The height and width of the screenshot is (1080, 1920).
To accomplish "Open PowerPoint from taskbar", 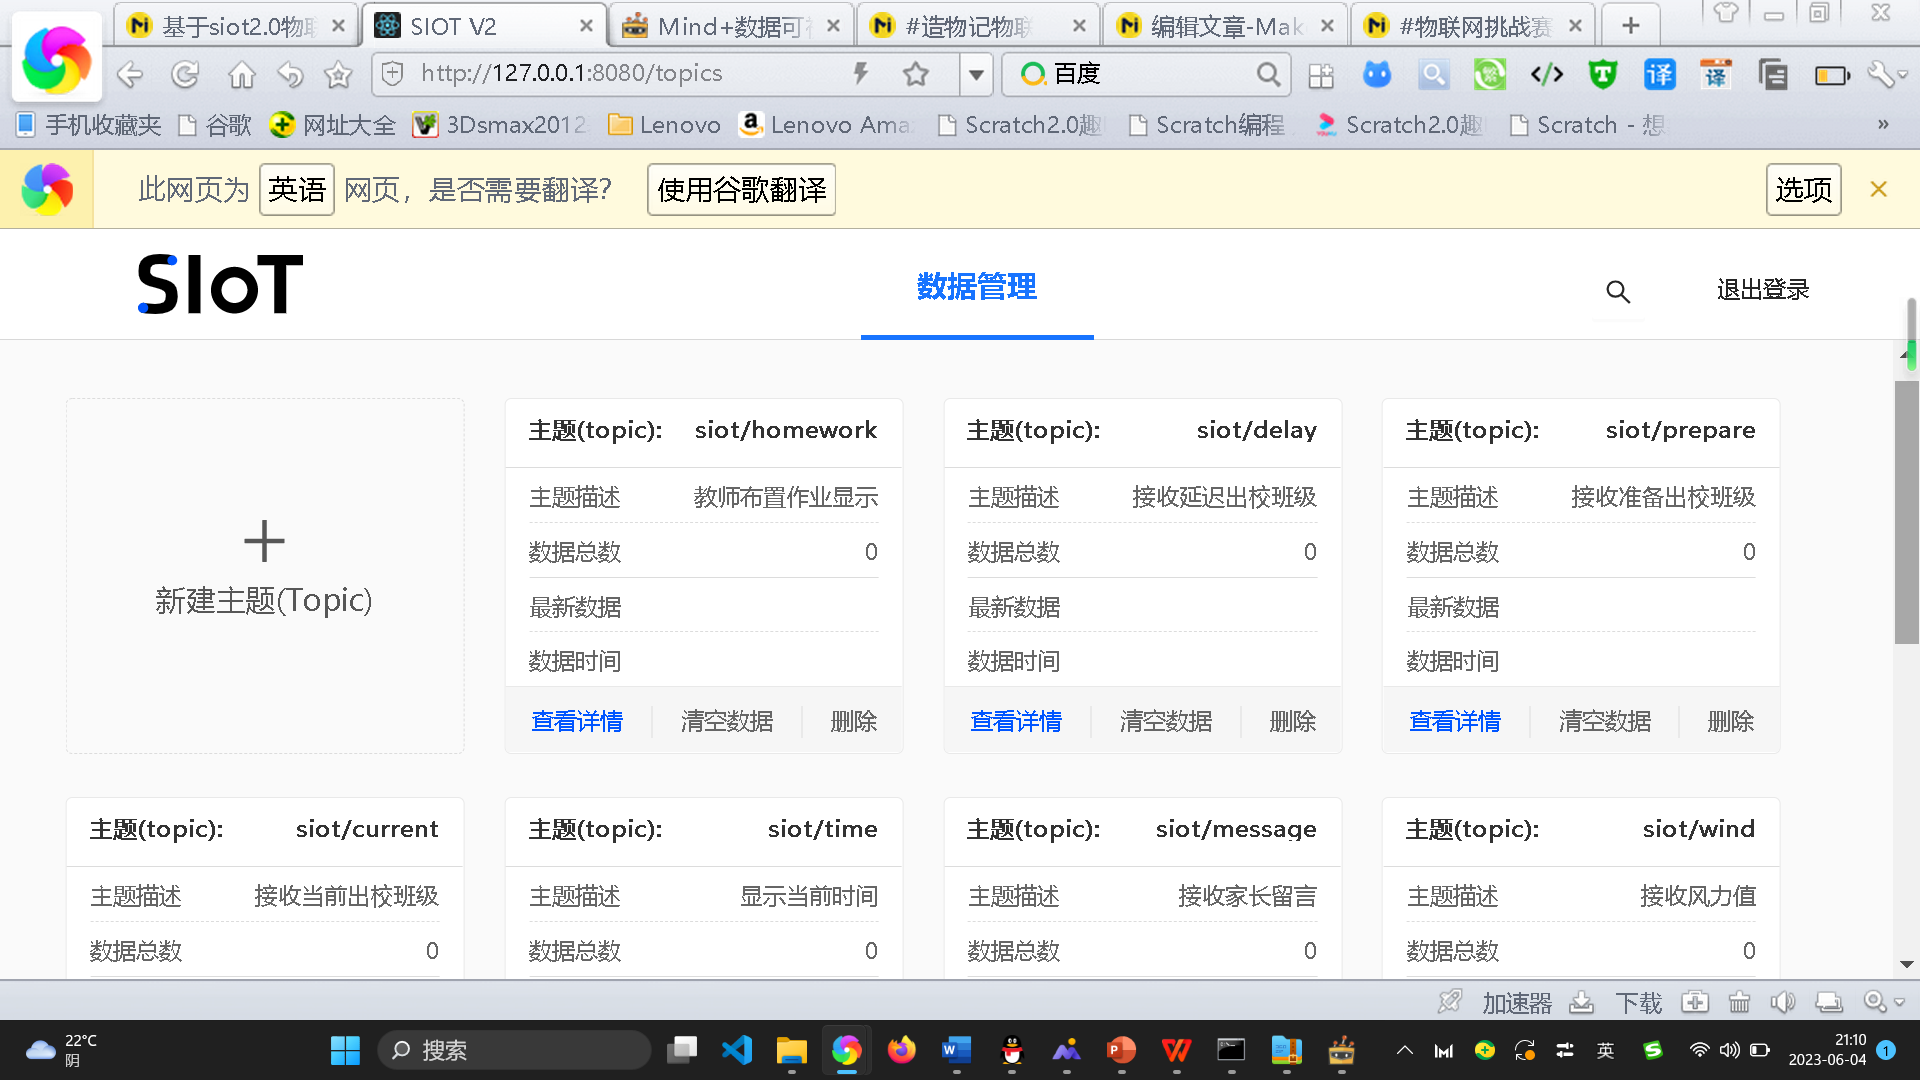I will click(x=1121, y=1050).
